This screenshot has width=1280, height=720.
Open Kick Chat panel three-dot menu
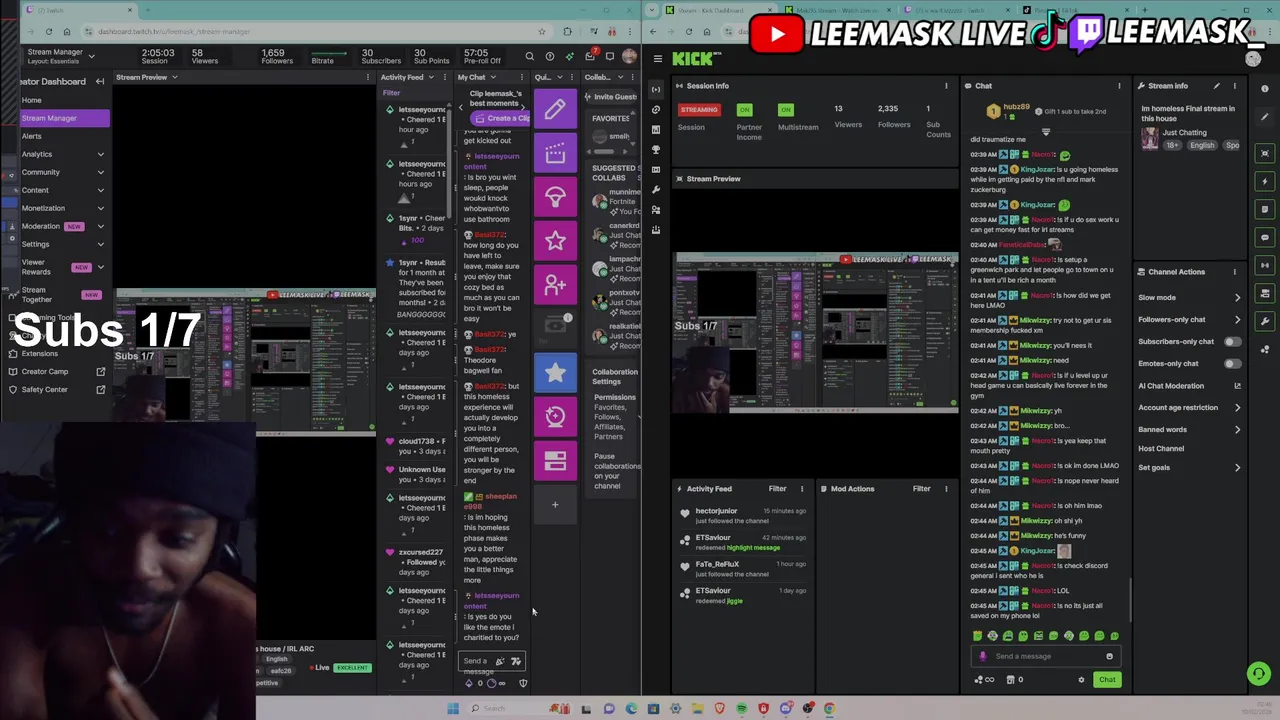pyautogui.click(x=1119, y=86)
